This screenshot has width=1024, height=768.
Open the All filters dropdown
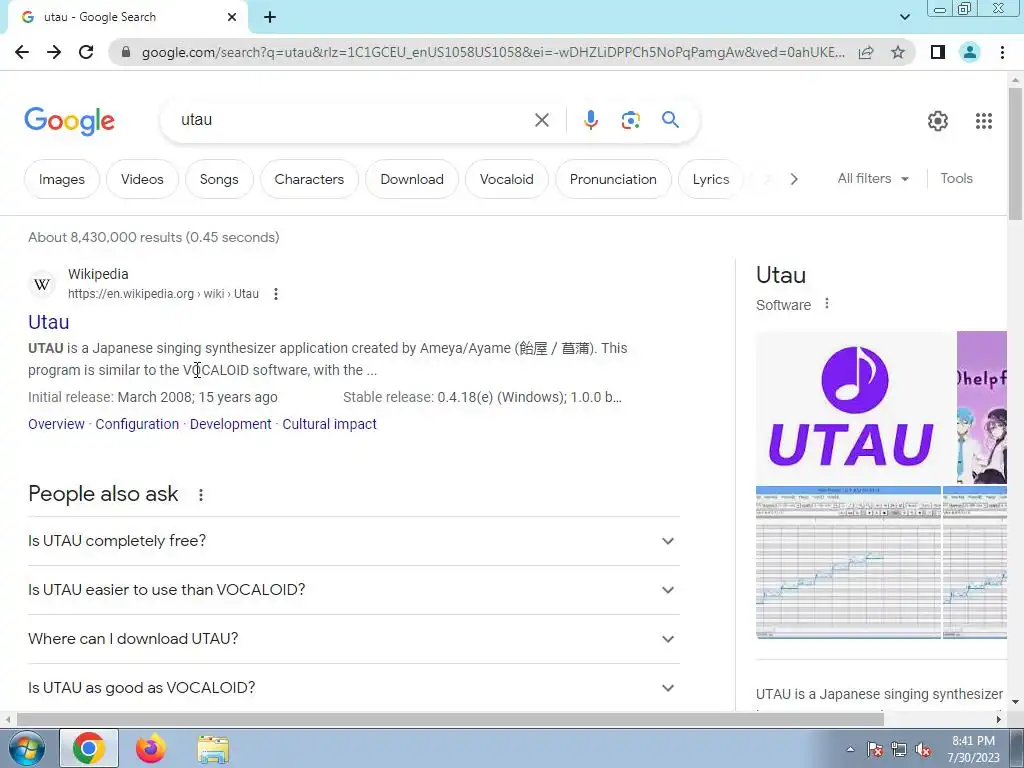(873, 178)
